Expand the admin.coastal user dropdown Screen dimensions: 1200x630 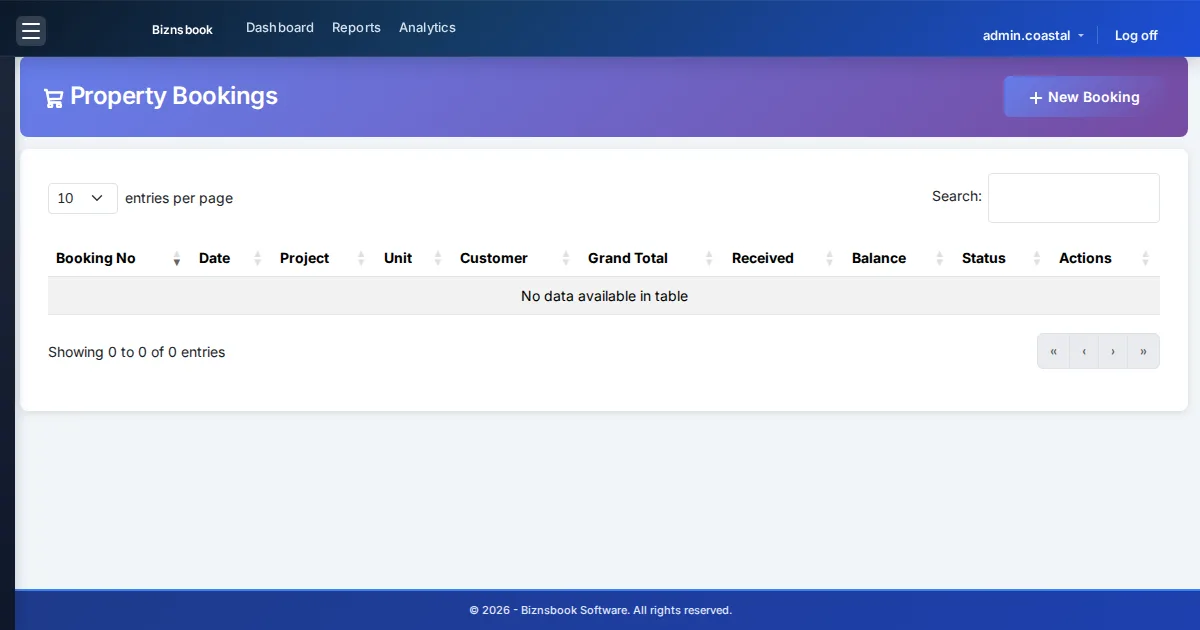coord(1033,35)
